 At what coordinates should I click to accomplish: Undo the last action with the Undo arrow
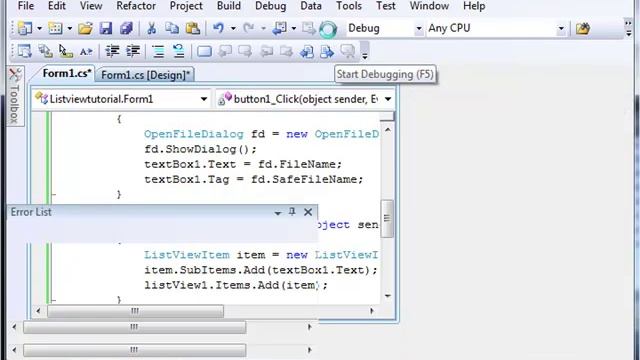[218, 28]
